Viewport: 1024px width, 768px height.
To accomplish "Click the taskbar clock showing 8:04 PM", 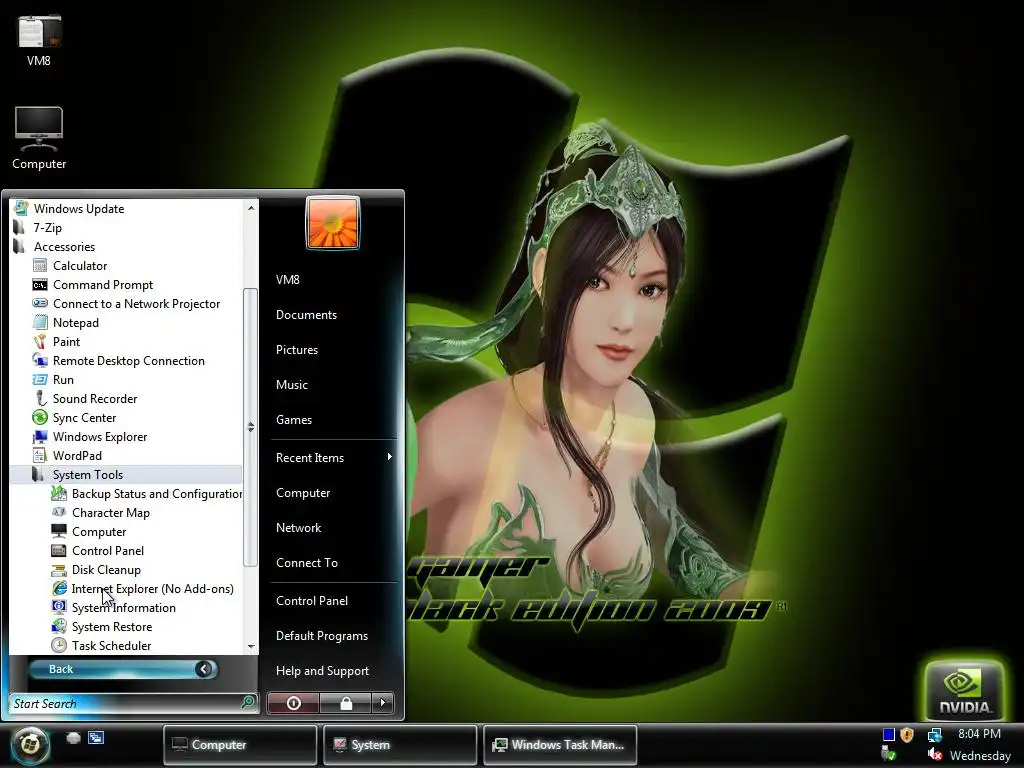I will point(979,734).
